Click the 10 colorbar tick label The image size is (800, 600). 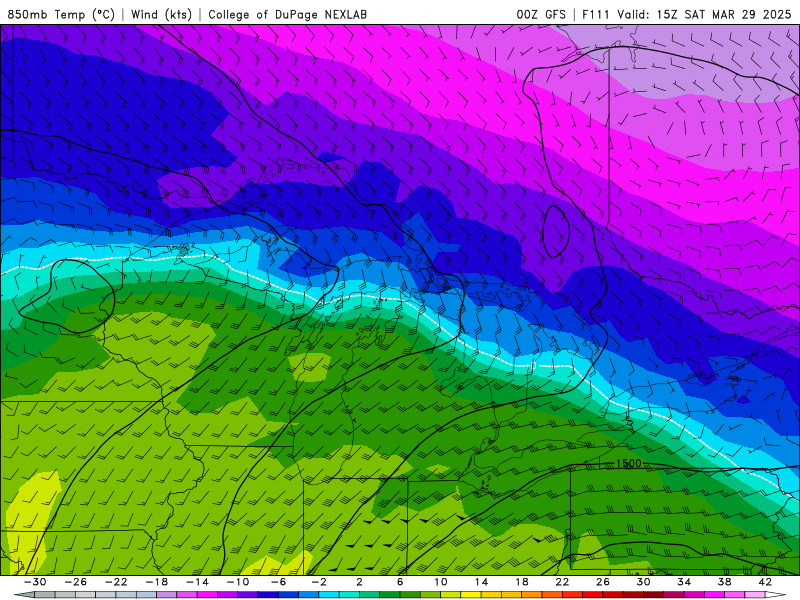(x=441, y=582)
